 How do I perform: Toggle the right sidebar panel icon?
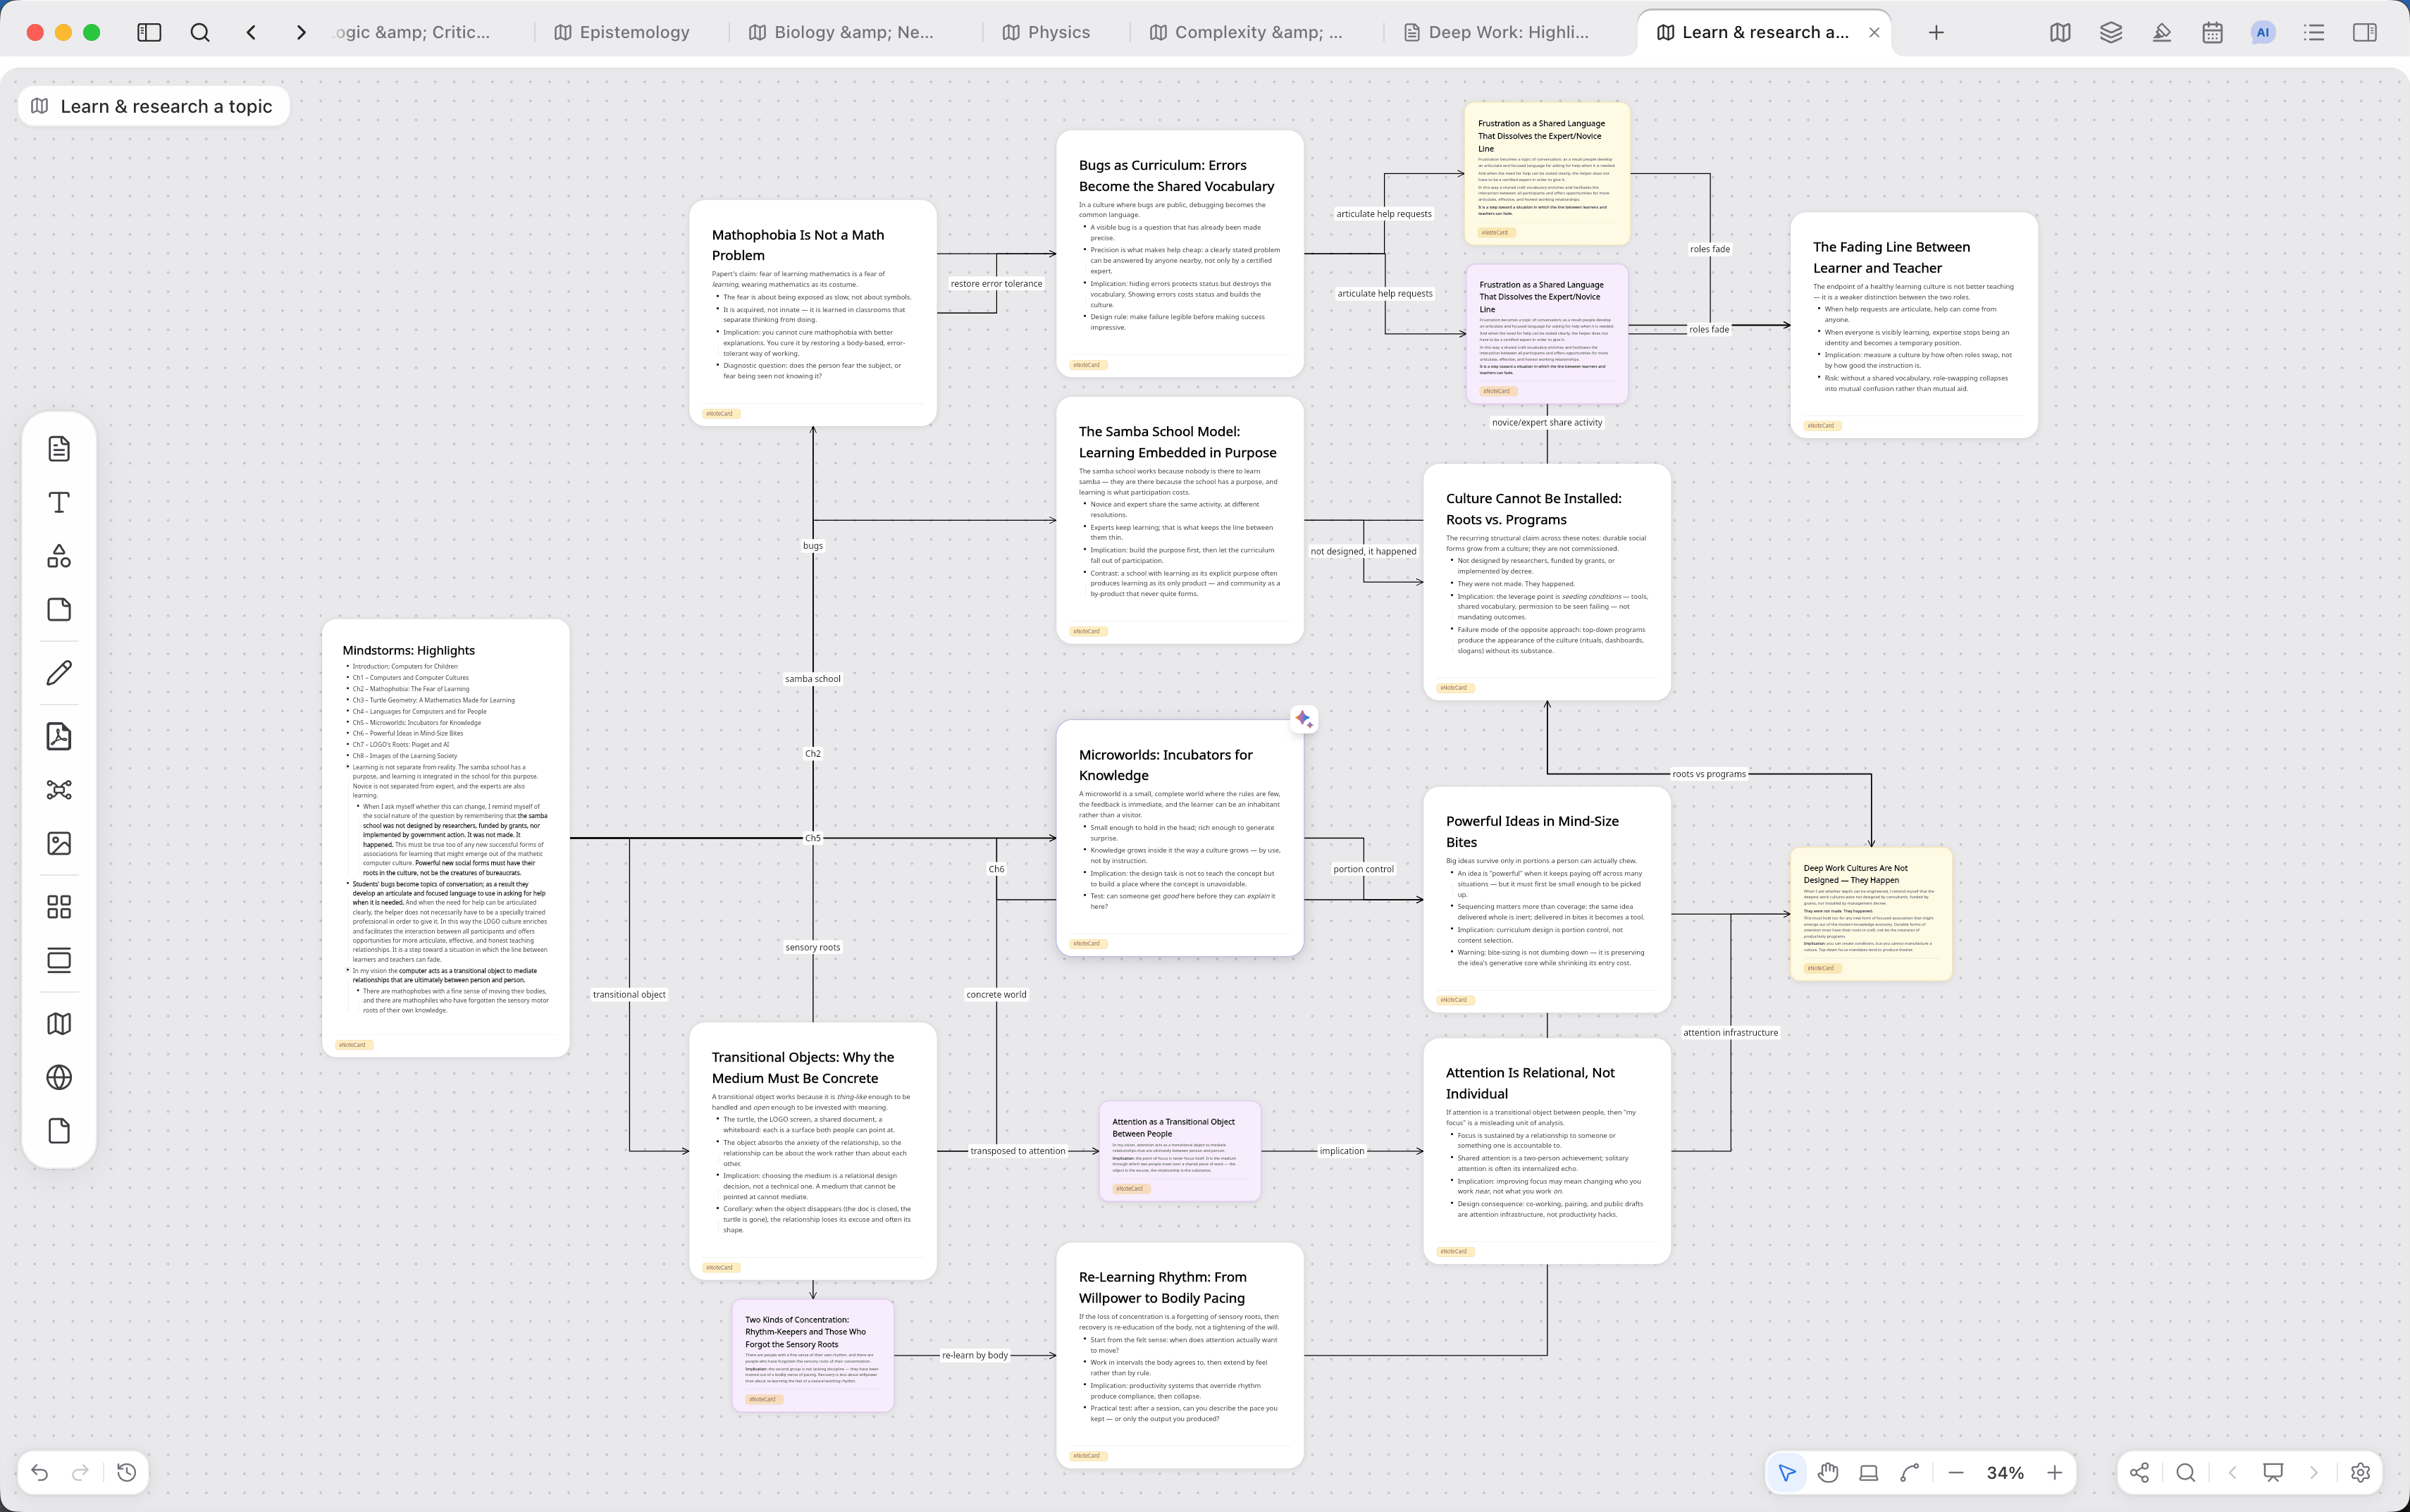point(2365,32)
